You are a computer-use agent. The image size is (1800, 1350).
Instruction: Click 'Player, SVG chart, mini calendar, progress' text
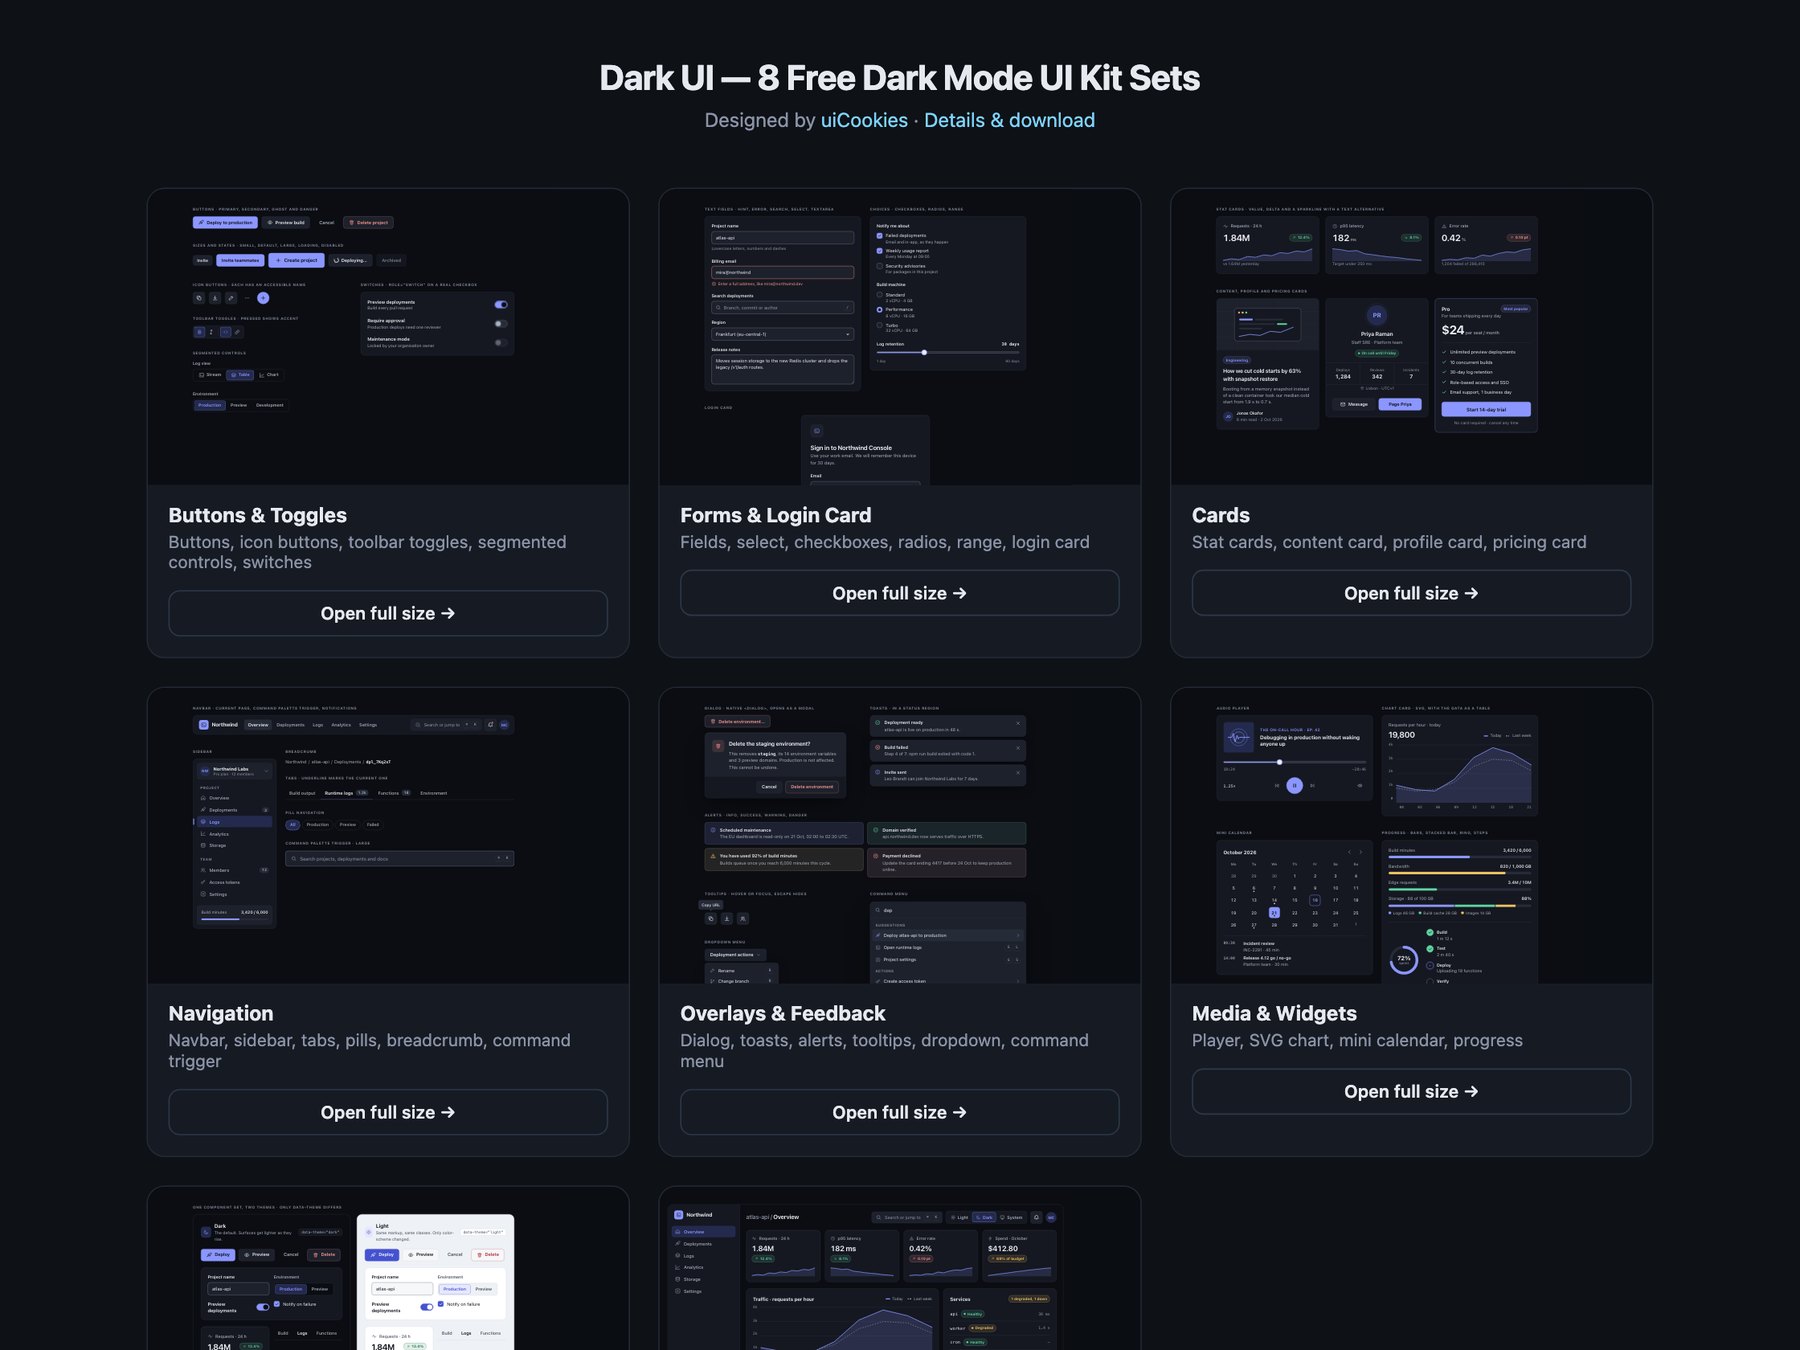pos(1357,1040)
